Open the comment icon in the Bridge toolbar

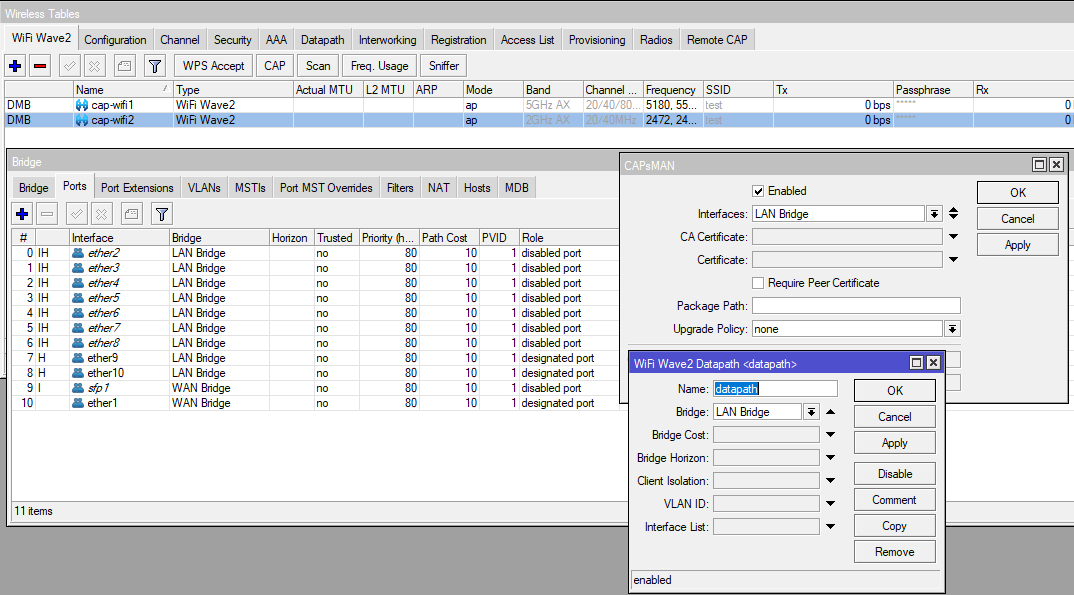click(131, 213)
